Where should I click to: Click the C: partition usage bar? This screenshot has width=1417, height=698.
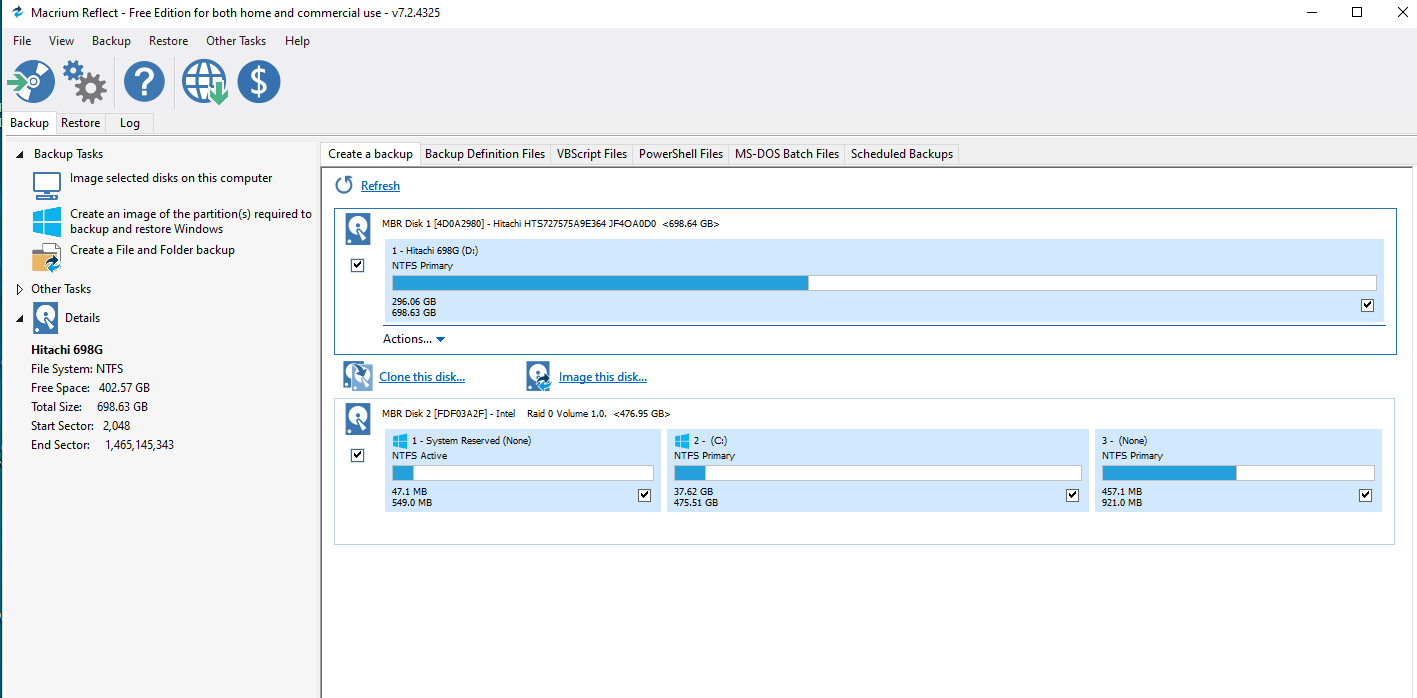click(878, 473)
